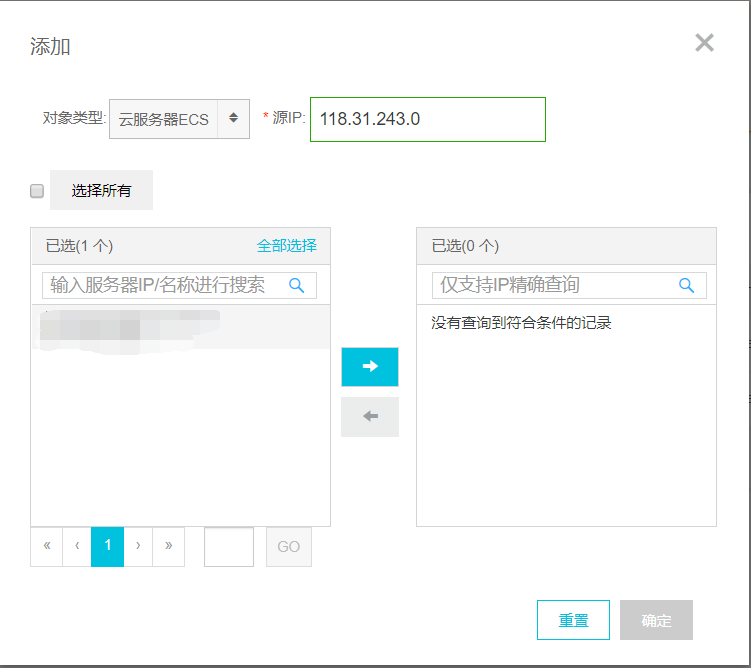Click the 全部选择 link in left panel
This screenshot has height=668, width=751.
click(x=286, y=246)
